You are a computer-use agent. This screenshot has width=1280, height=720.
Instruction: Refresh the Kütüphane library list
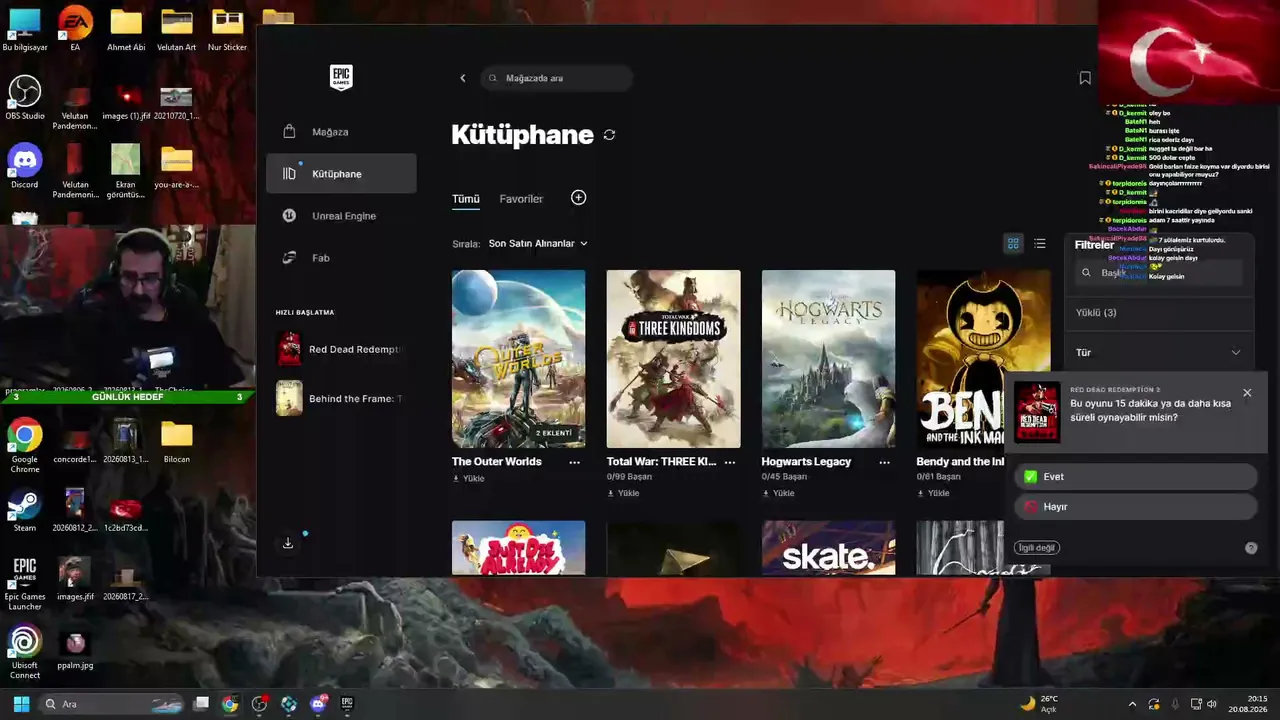[609, 135]
